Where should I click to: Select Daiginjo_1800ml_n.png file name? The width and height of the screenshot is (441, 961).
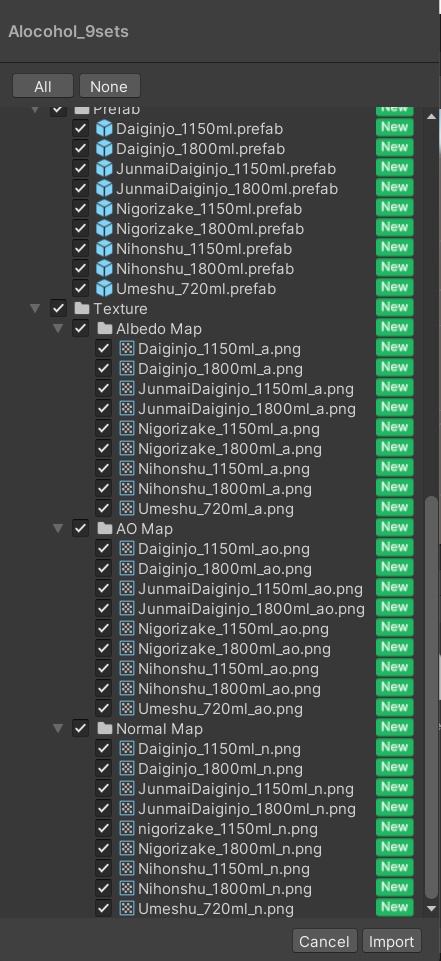(x=220, y=769)
